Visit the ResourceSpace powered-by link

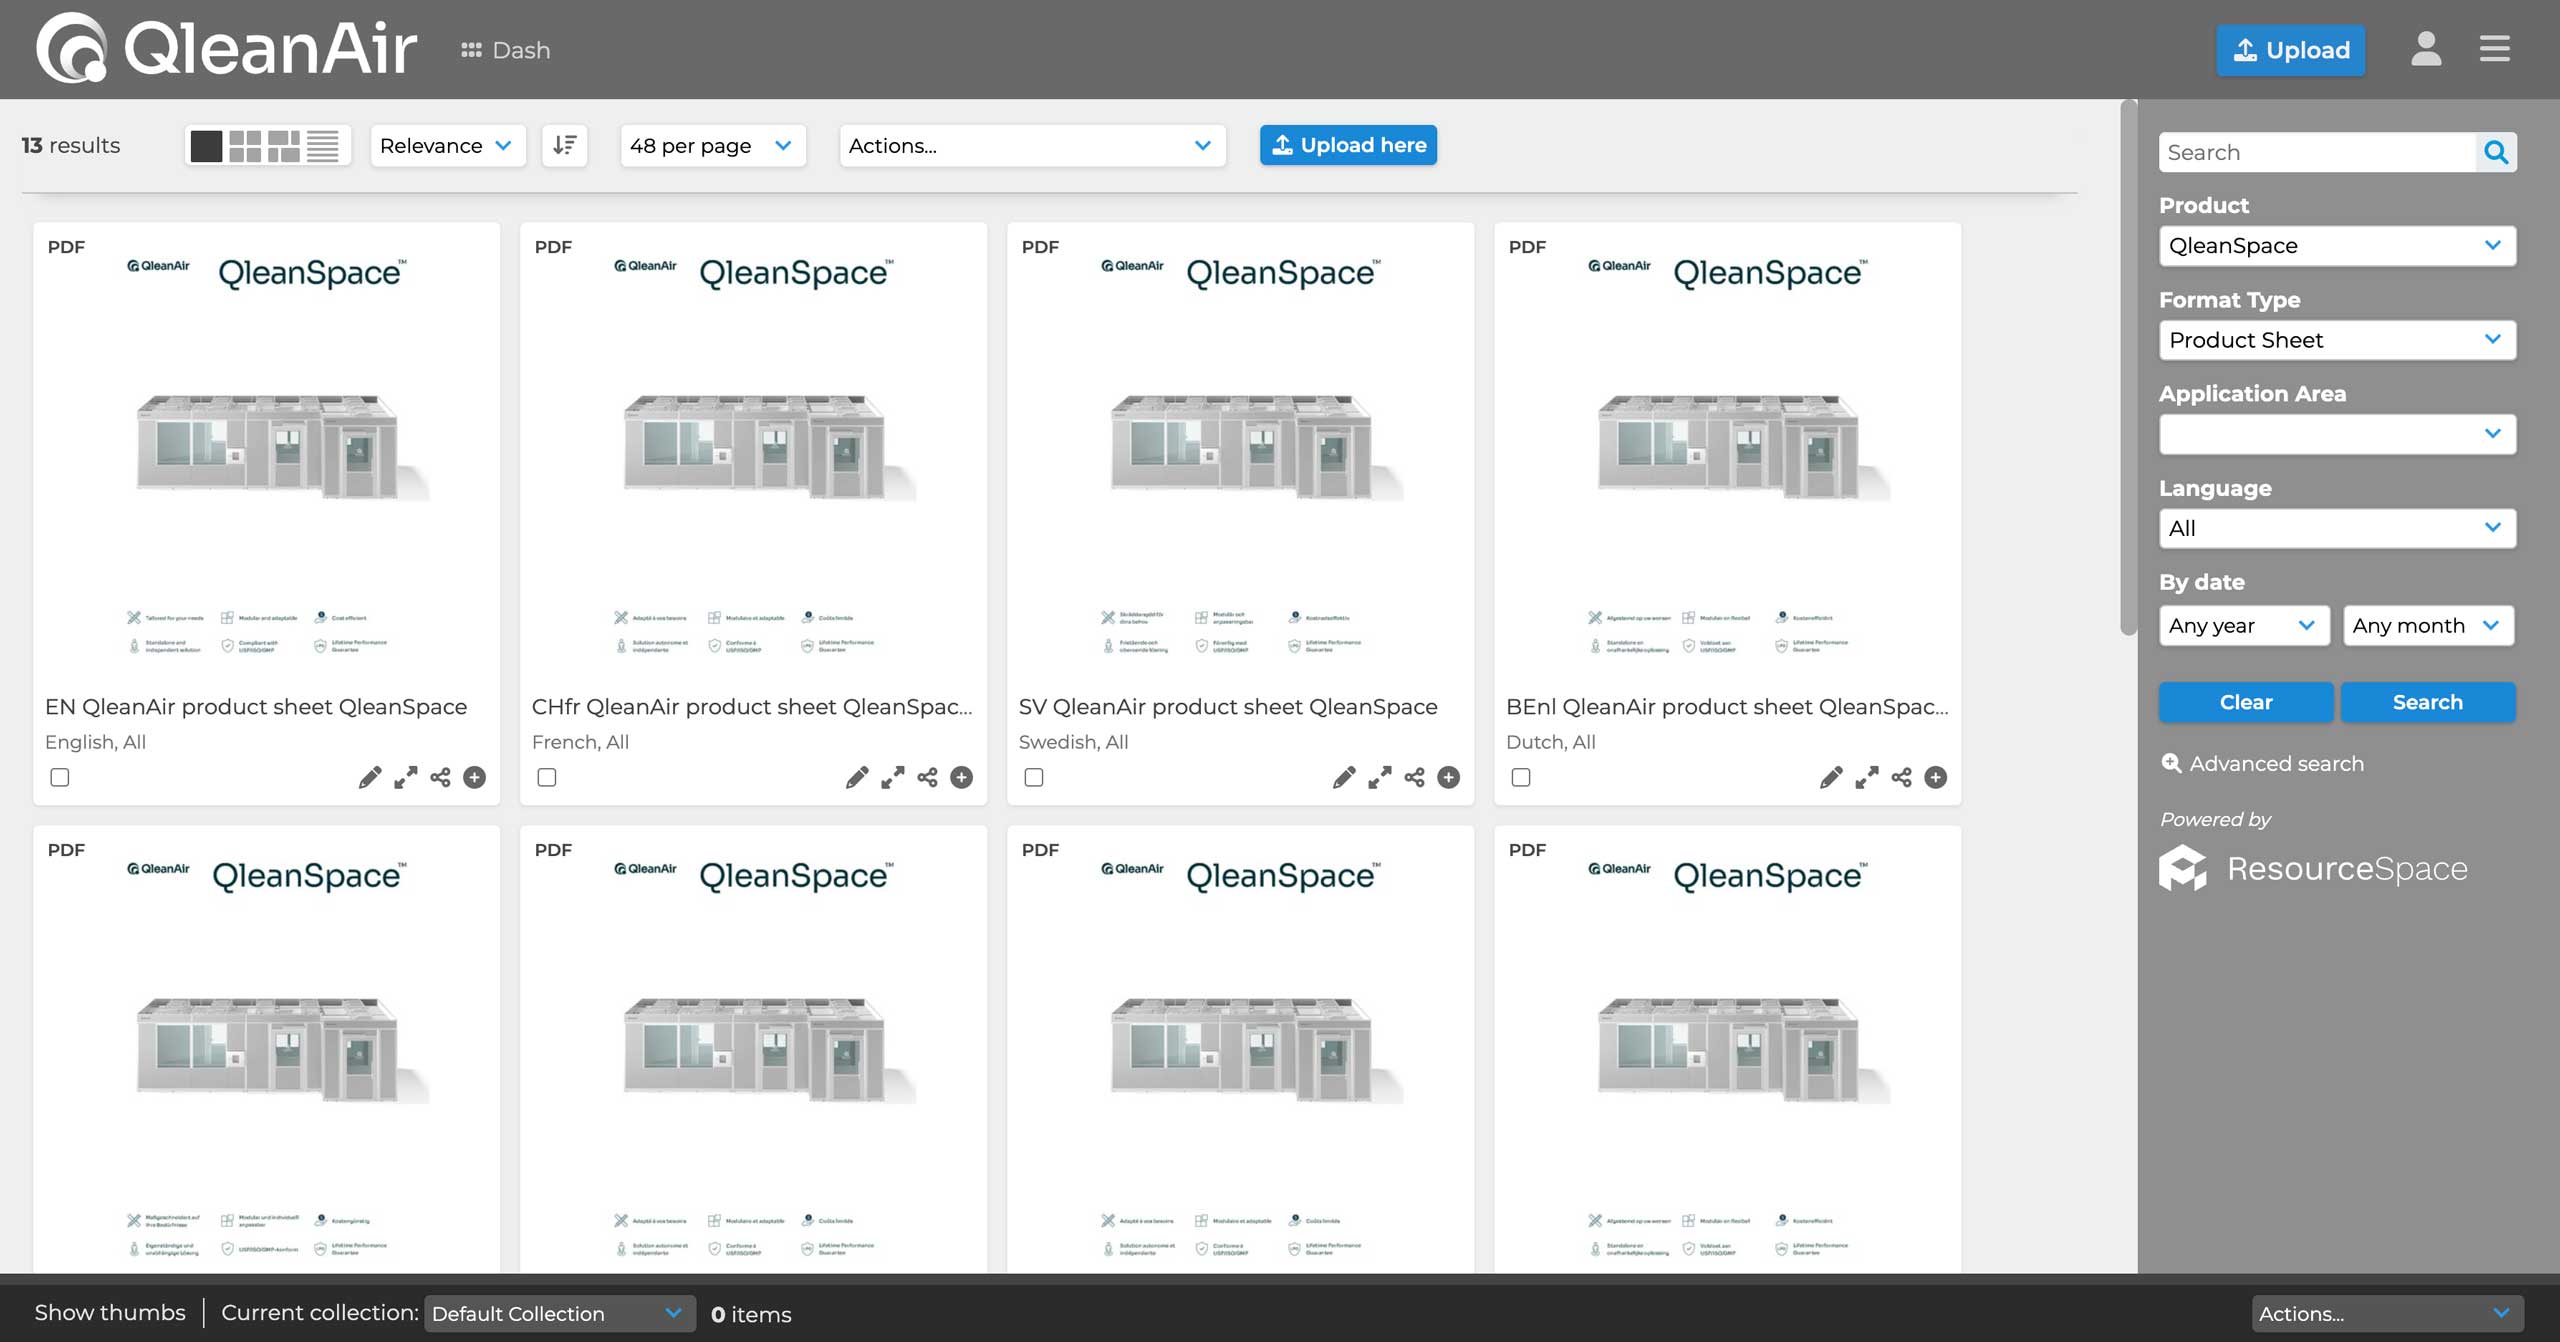tap(2313, 868)
